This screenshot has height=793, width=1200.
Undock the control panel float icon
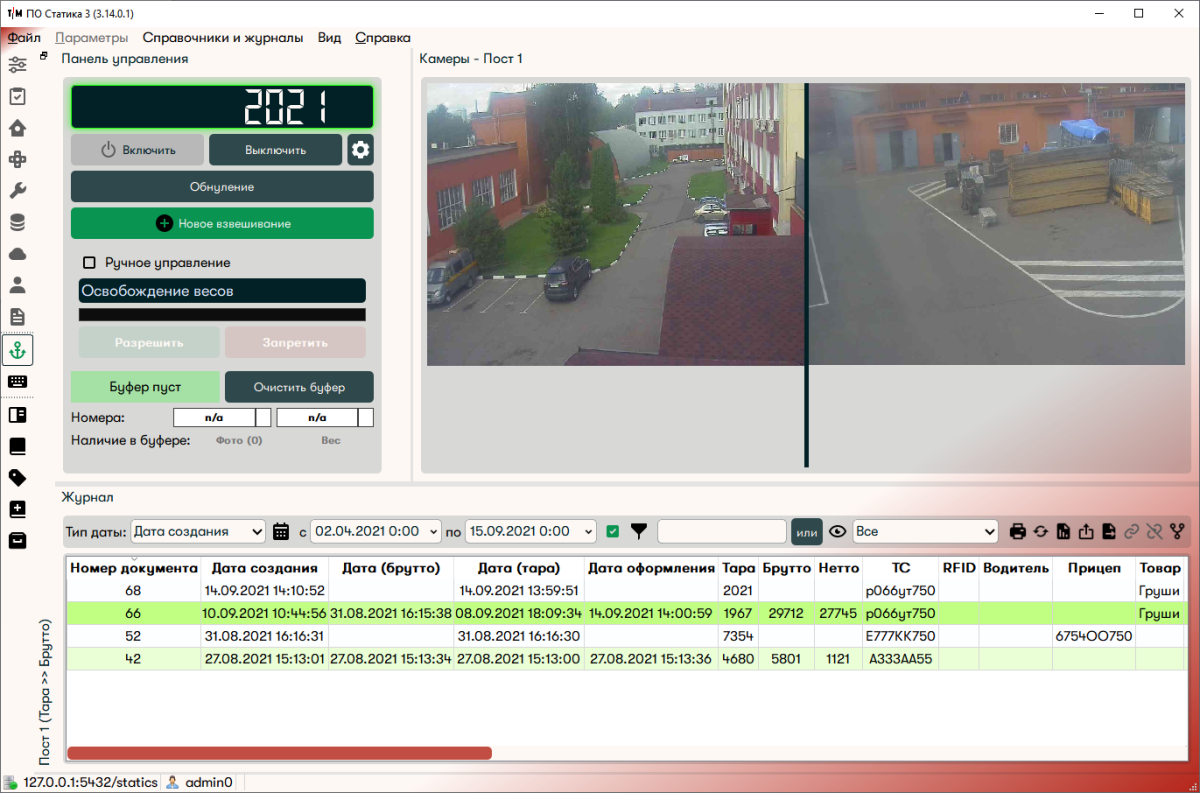click(x=44, y=57)
